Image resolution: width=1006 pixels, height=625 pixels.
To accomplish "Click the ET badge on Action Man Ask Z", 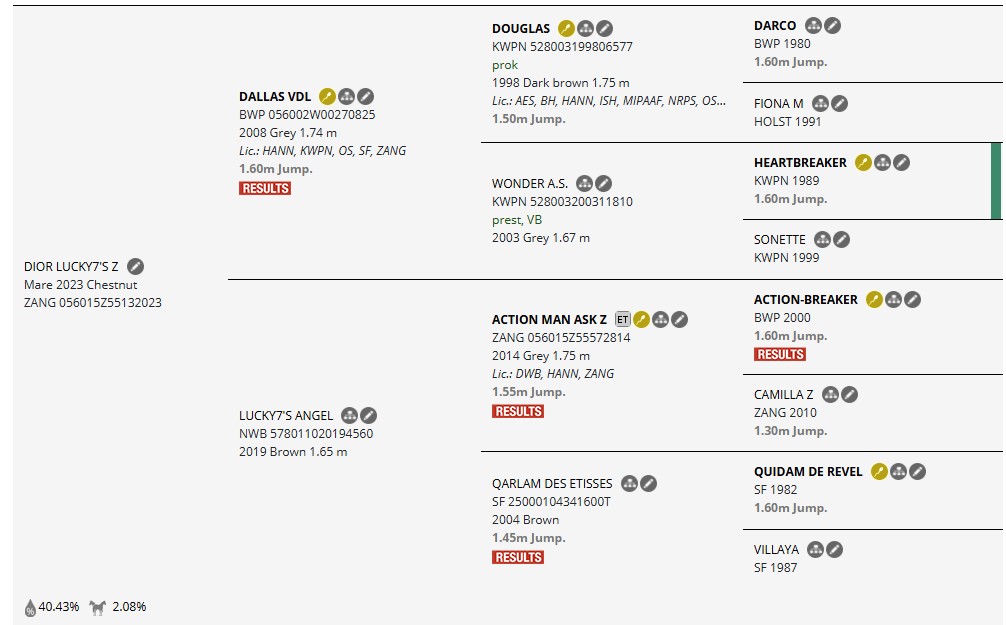I will [622, 320].
